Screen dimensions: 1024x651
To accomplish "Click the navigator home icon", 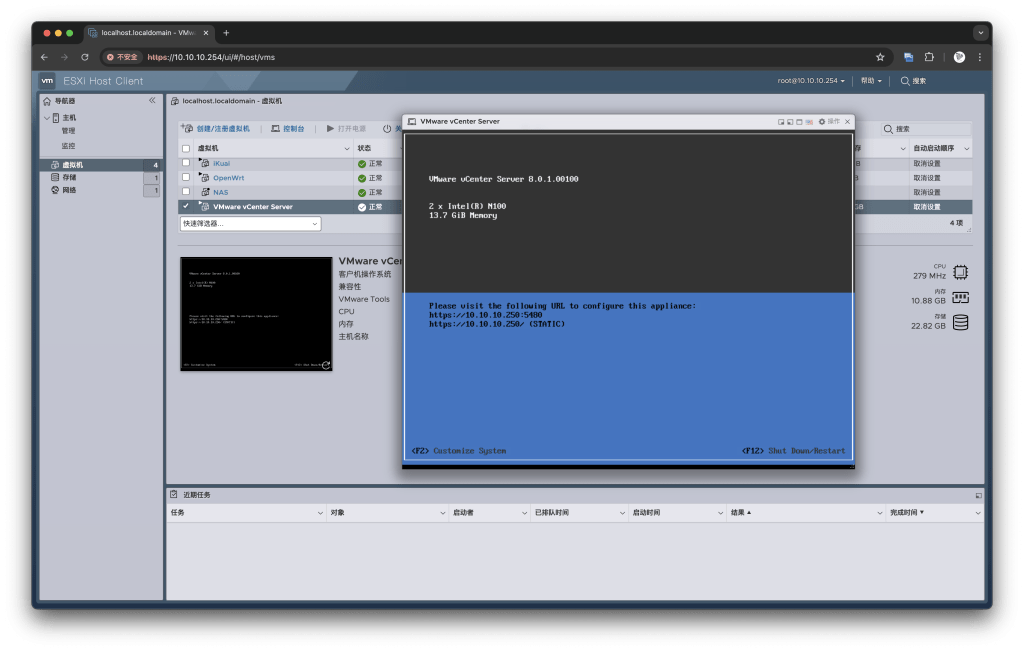I will (47, 101).
